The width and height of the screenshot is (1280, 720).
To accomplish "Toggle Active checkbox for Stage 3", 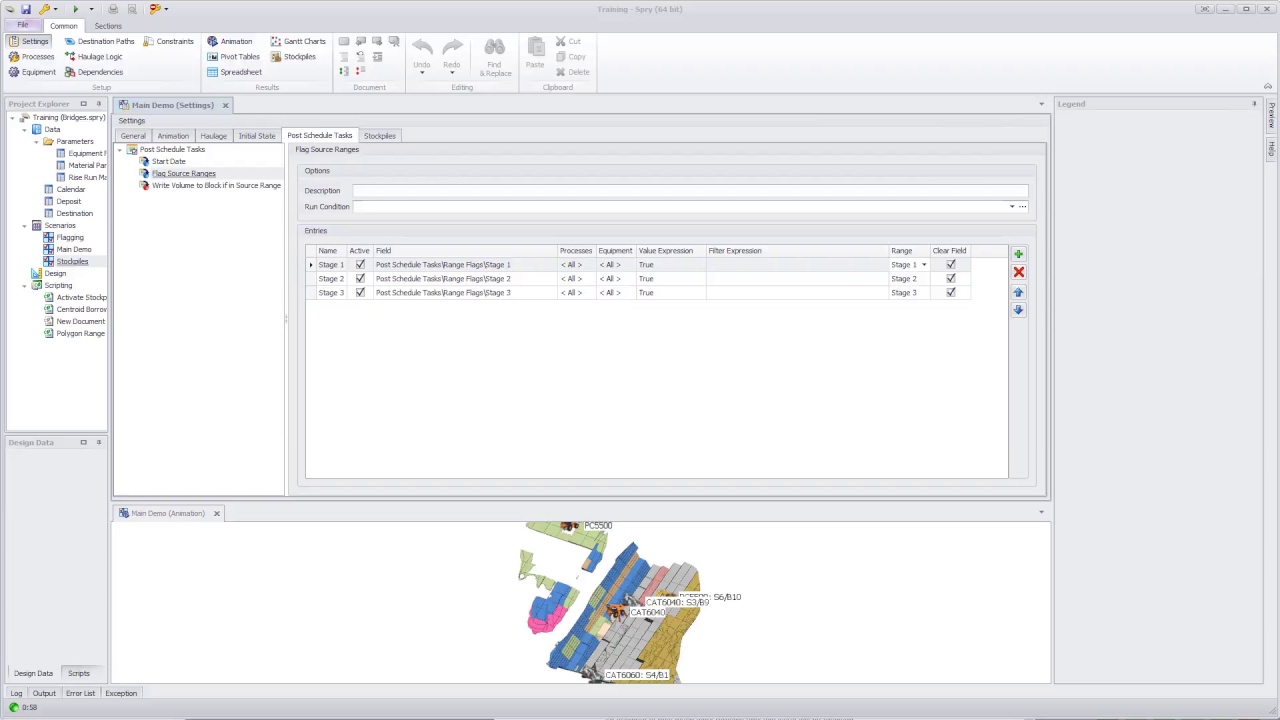I will [x=360, y=293].
